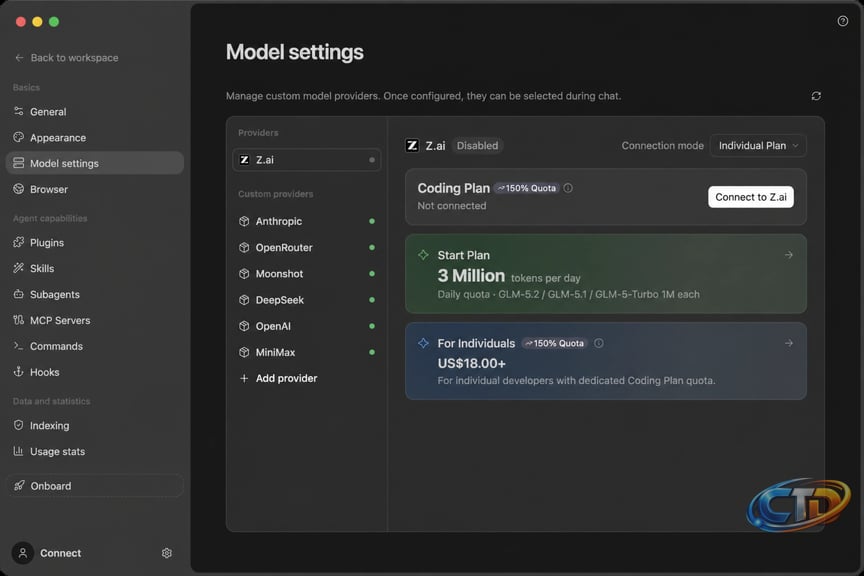Open the Usage stats page
The image size is (864, 576).
[95, 451]
